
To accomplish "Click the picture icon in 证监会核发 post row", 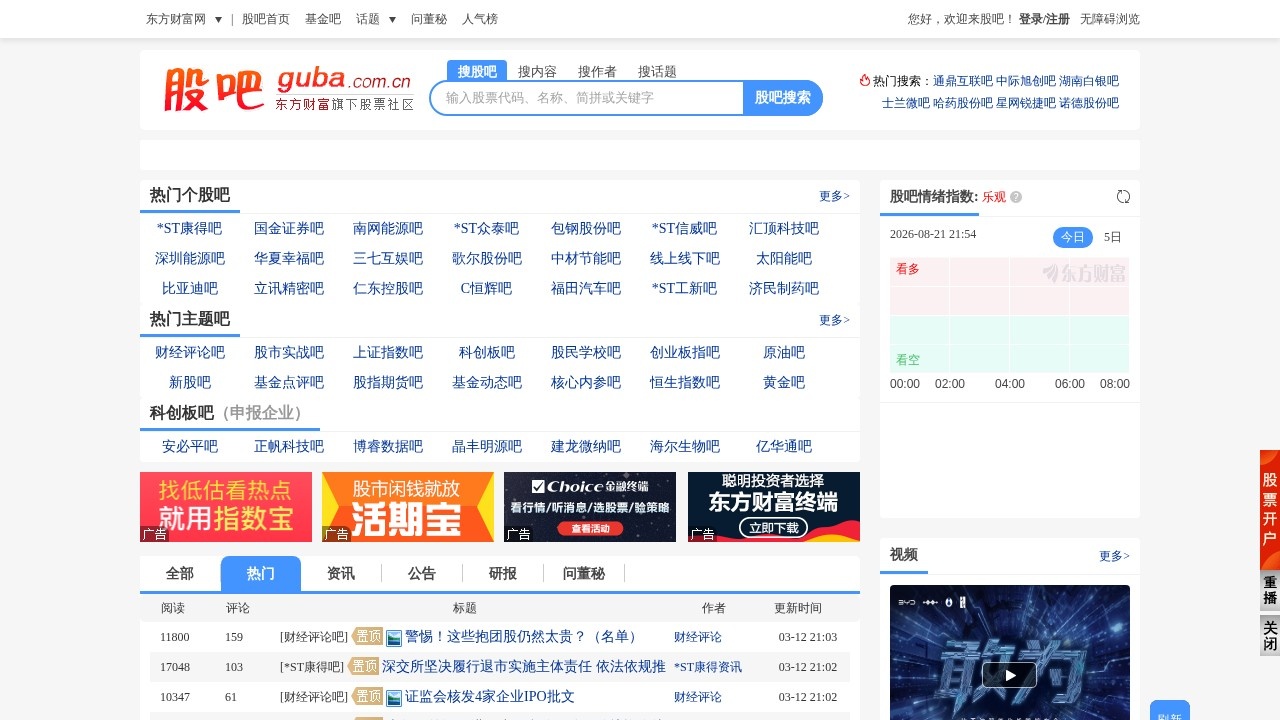I will pyautogui.click(x=394, y=698).
